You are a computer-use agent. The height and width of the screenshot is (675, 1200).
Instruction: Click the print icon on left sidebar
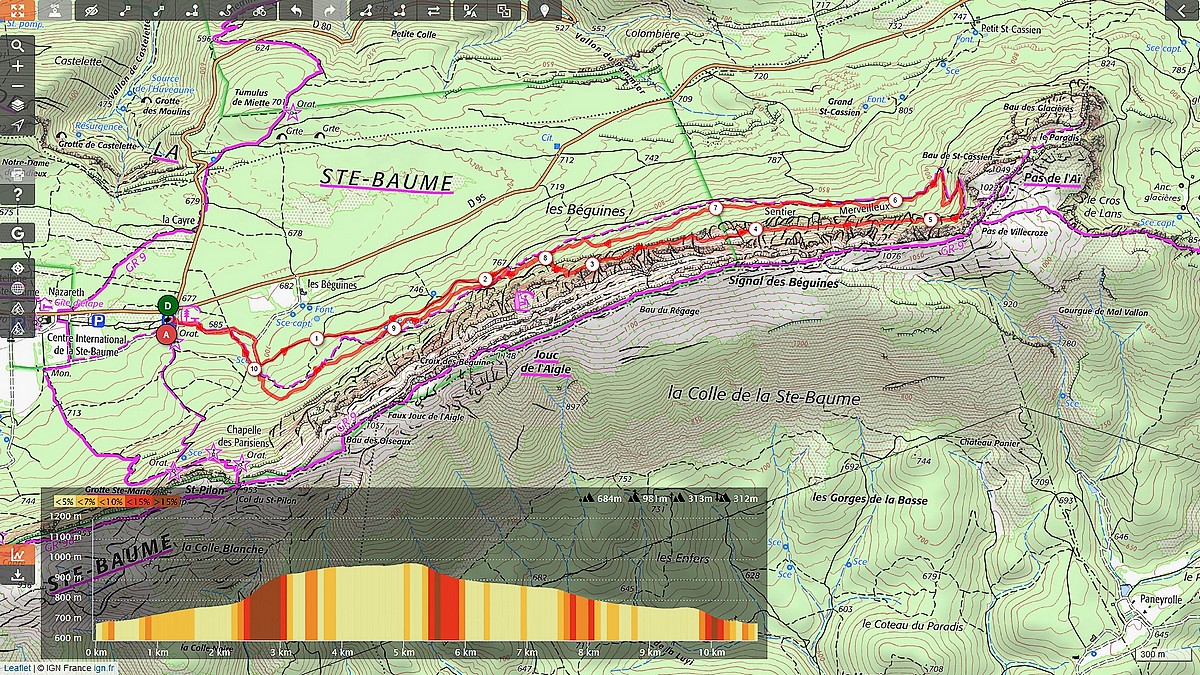[x=17, y=173]
